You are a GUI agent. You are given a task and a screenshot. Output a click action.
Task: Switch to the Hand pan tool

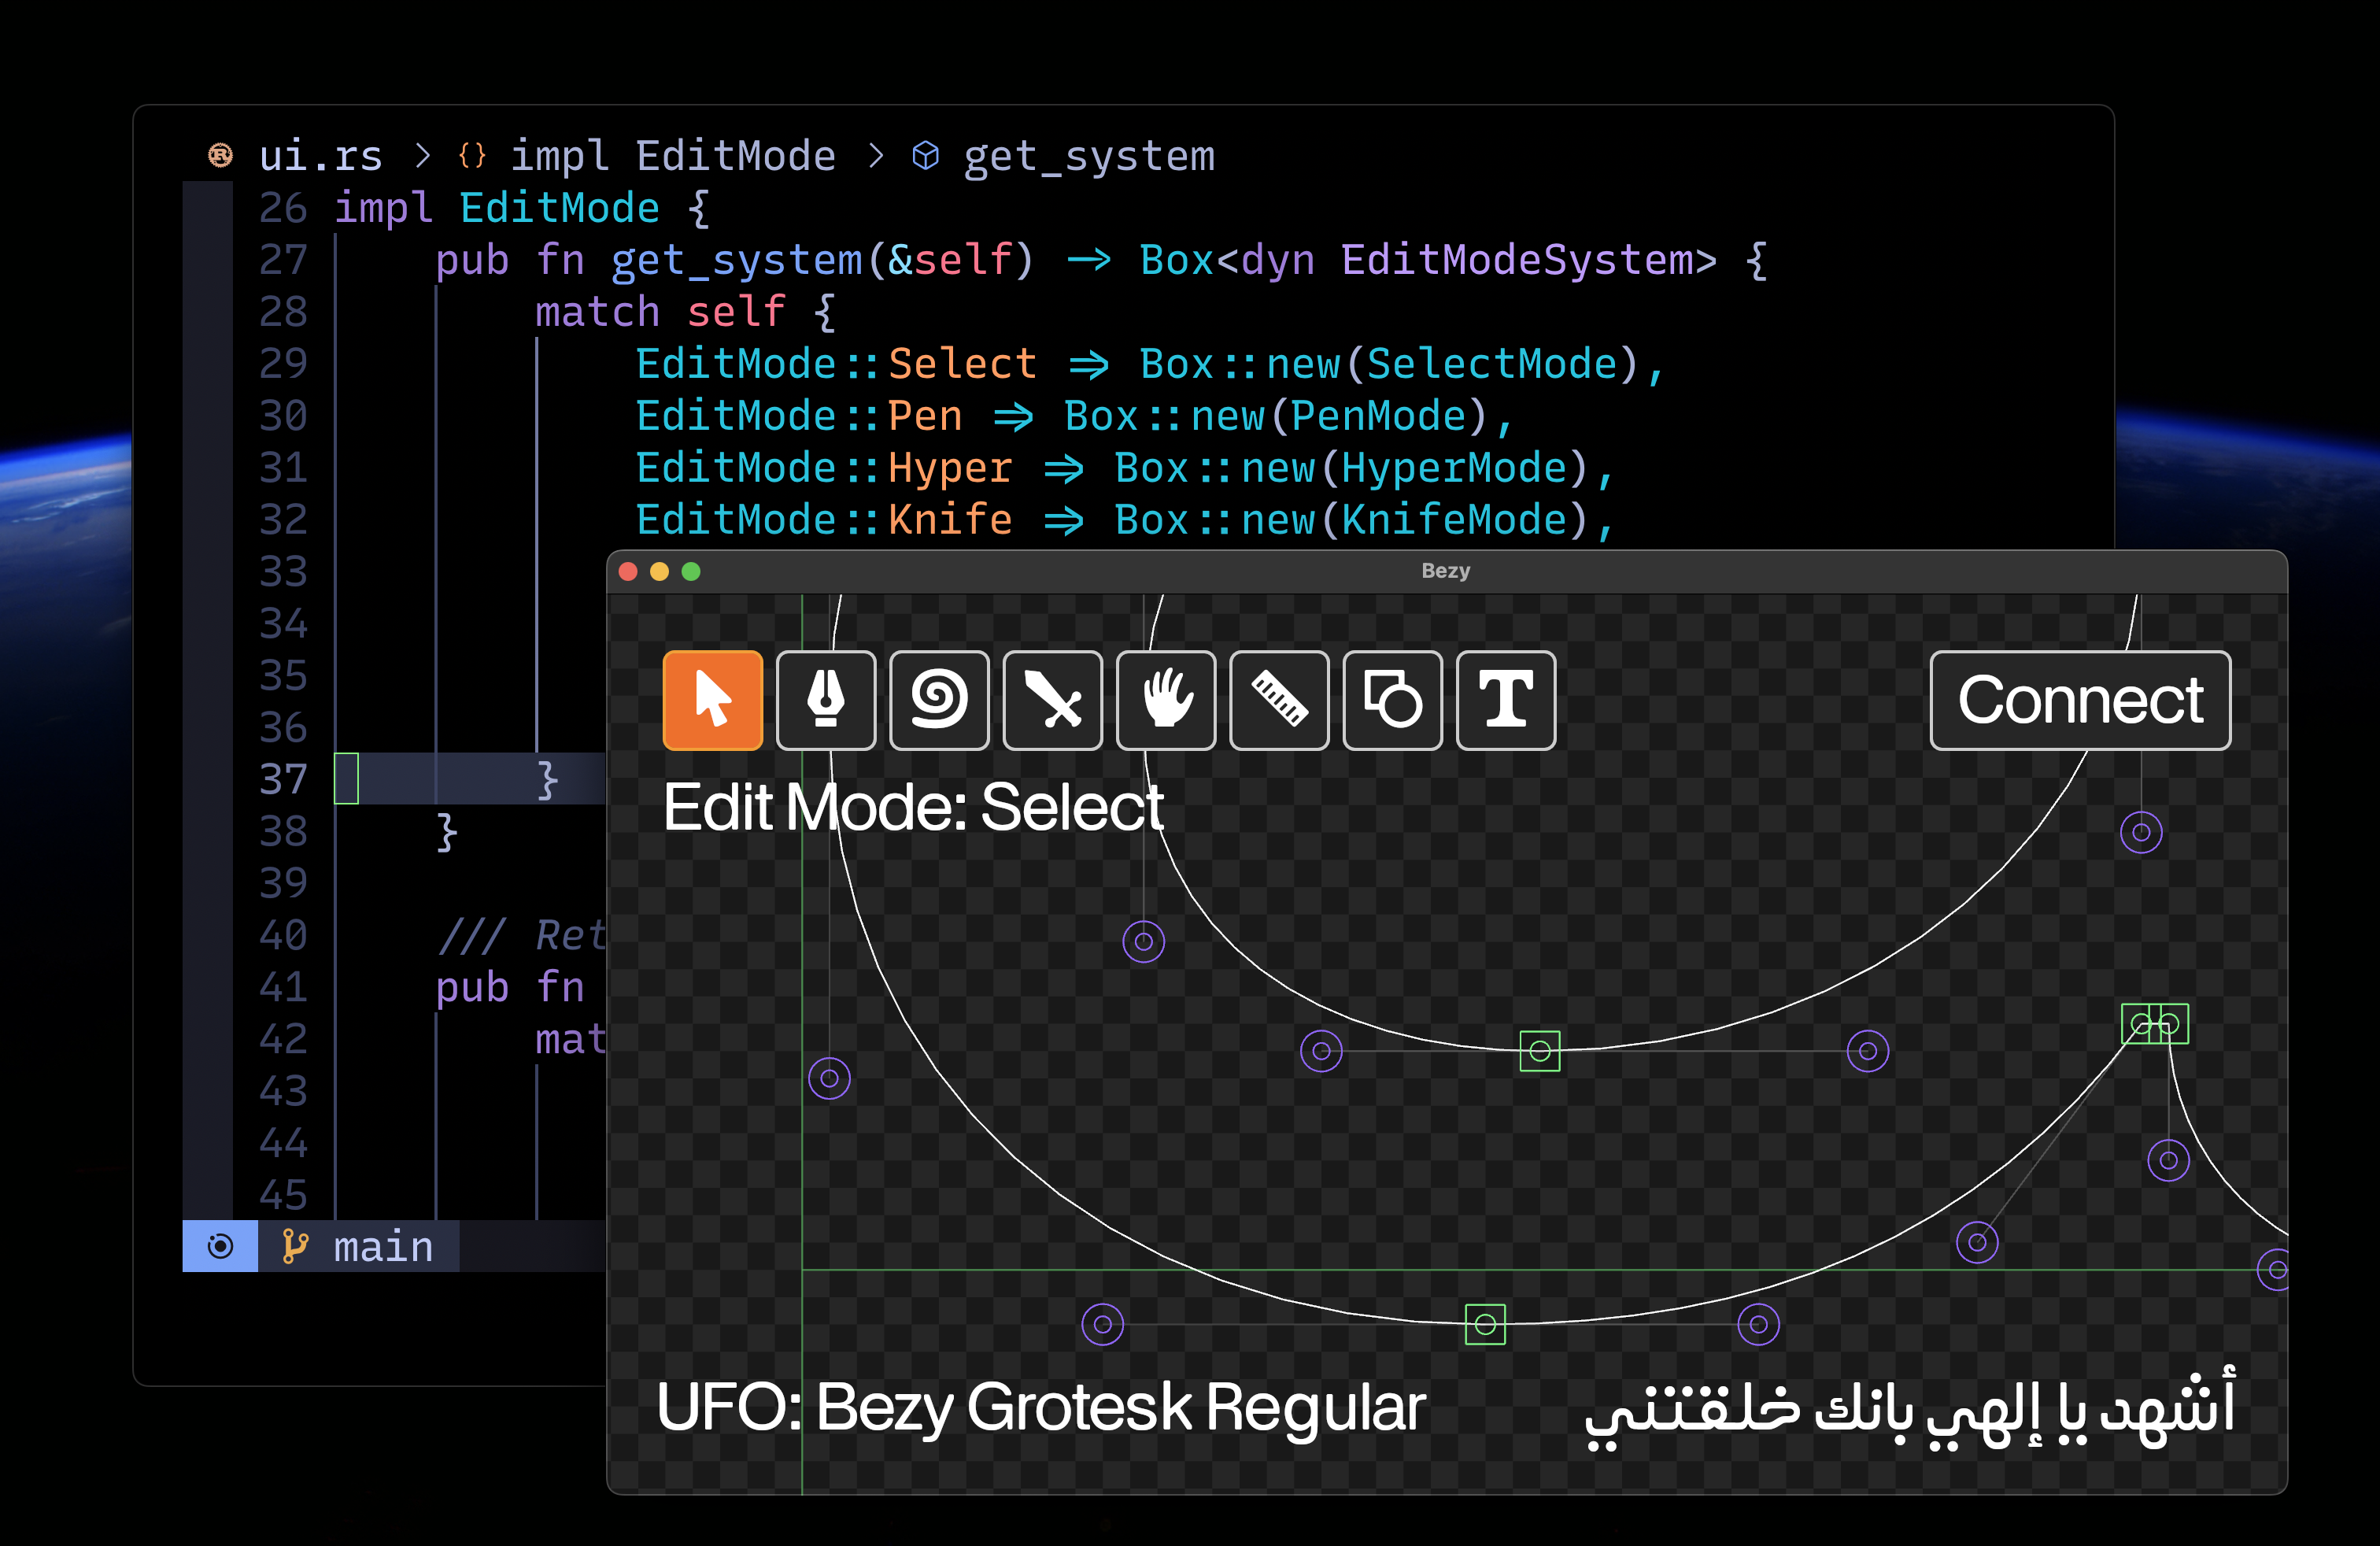click(1166, 700)
